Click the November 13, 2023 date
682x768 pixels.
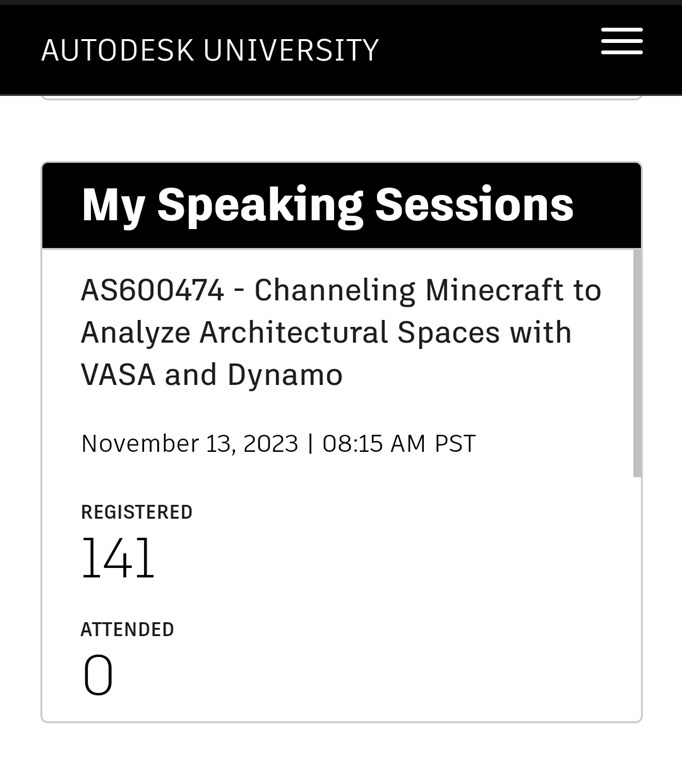(x=189, y=443)
